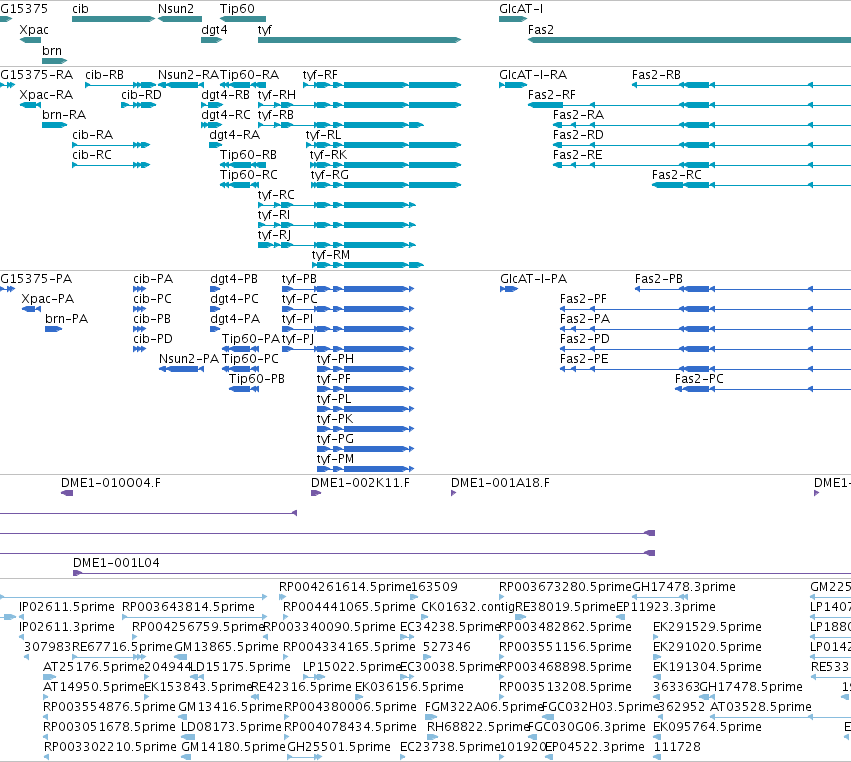Viewport: 851px width, 762px height.
Task: Select the tyf-RG transcript label
Action: click(329, 175)
